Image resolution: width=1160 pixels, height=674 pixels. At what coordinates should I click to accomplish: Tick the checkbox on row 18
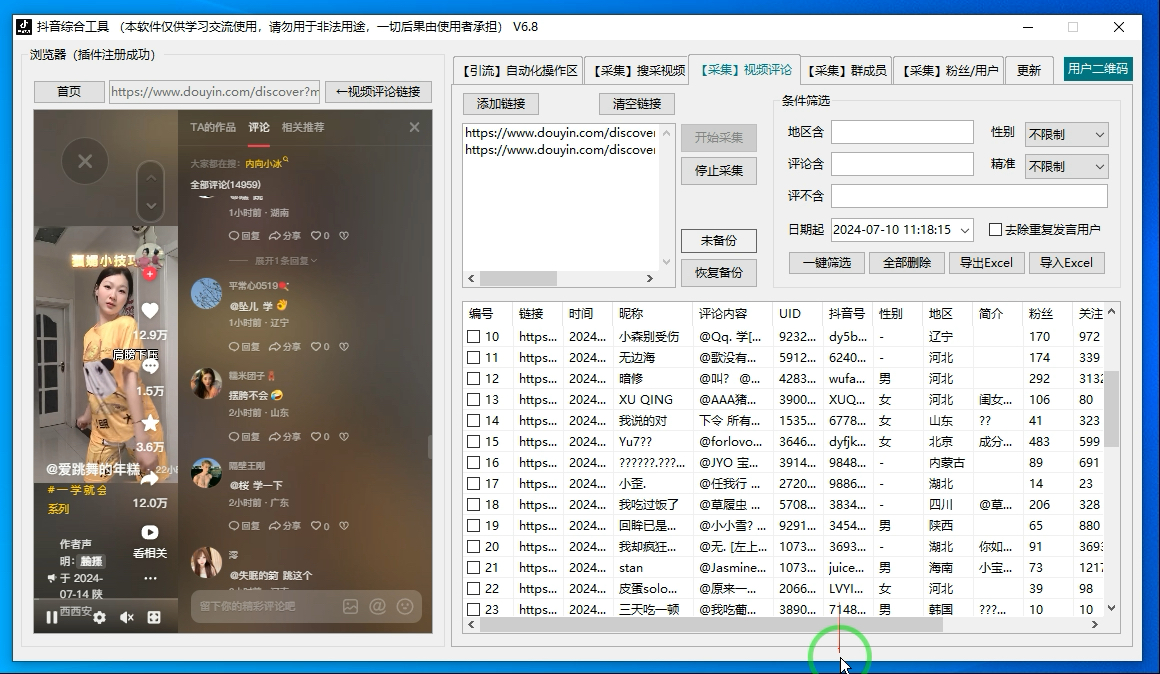click(473, 505)
